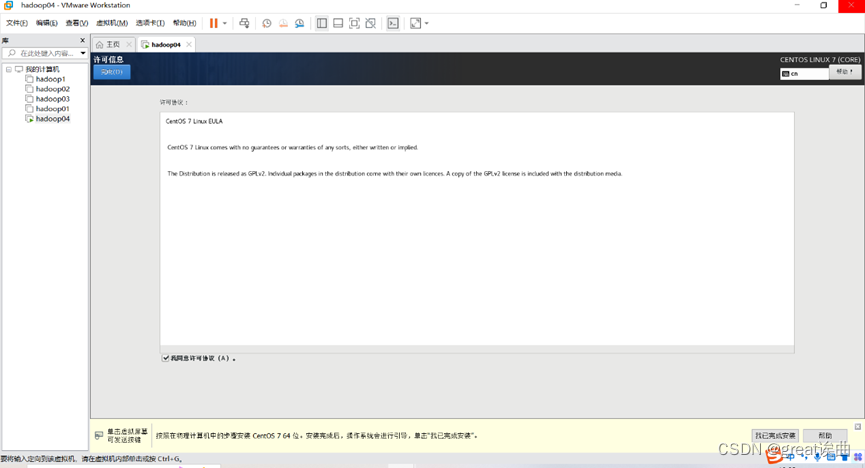The height and width of the screenshot is (468, 865).
Task: Dismiss the yellow install hint bar
Action: 858,427
